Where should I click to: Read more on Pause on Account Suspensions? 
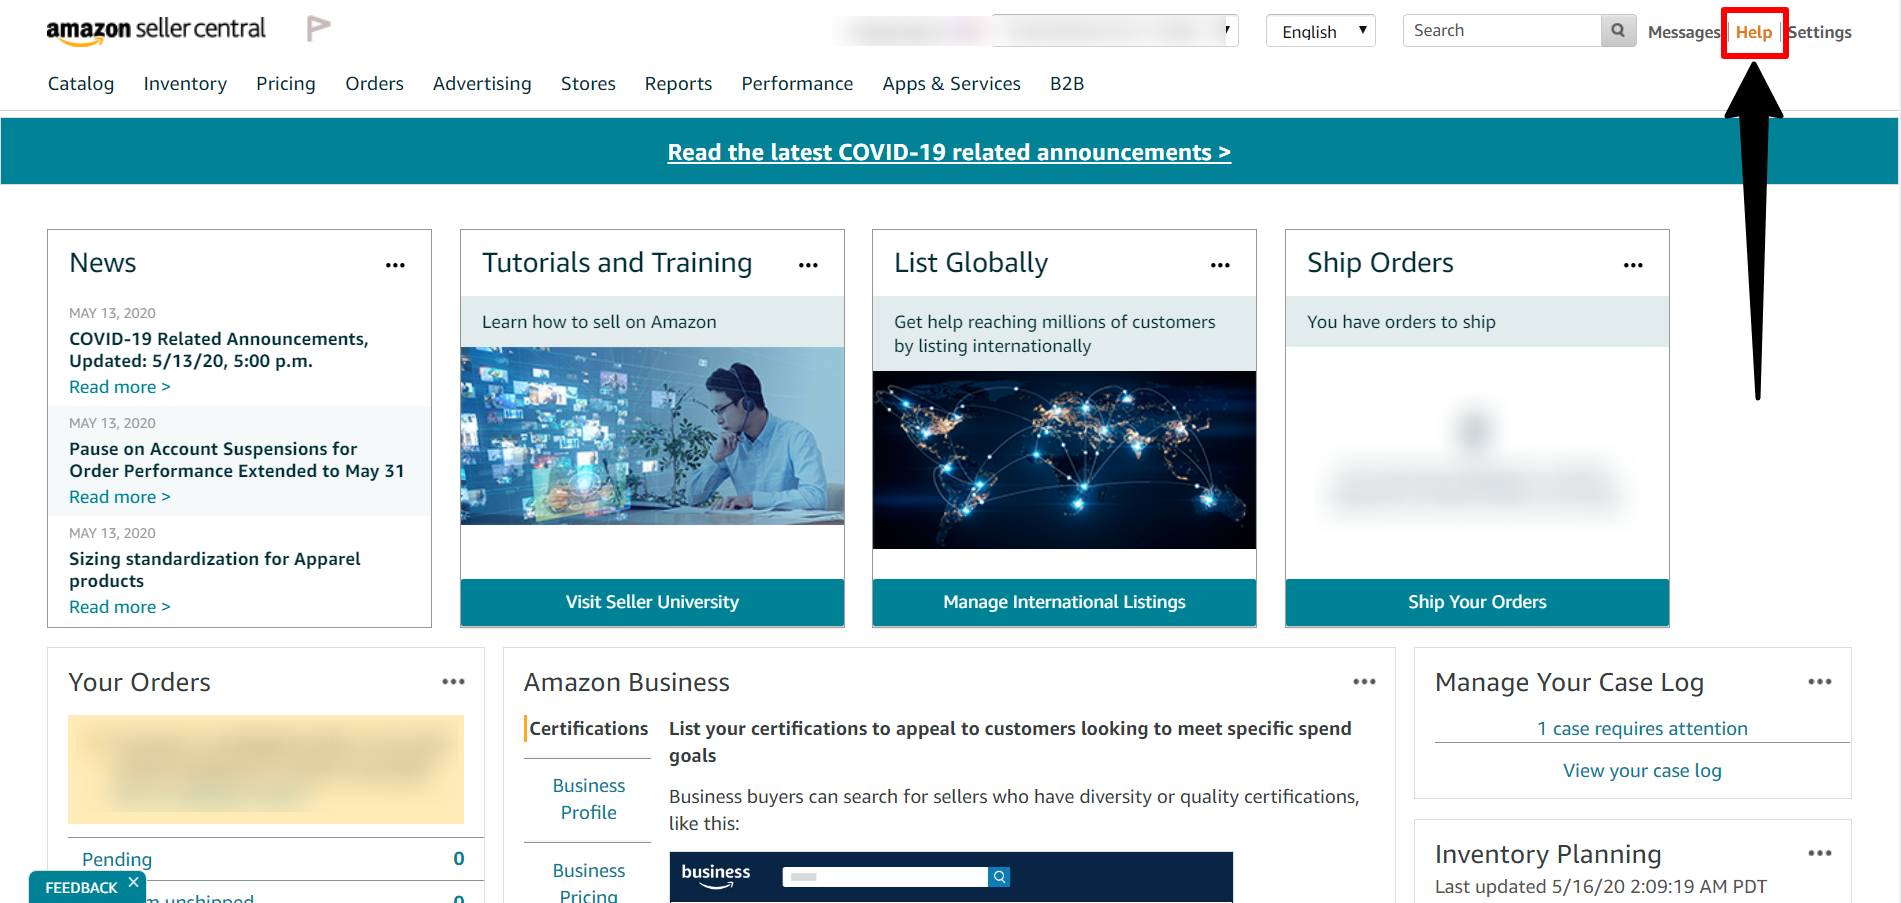120,497
